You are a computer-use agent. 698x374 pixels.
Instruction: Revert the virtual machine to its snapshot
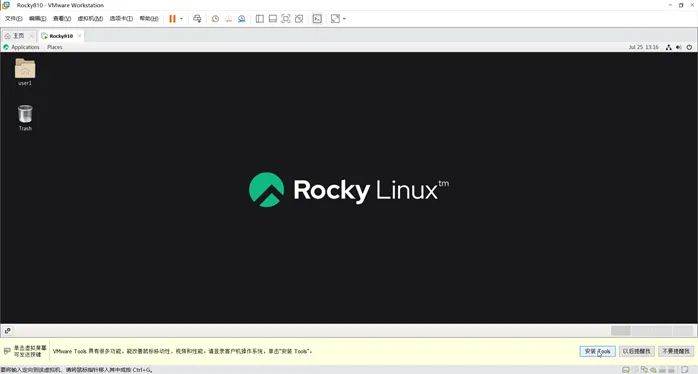coord(228,19)
